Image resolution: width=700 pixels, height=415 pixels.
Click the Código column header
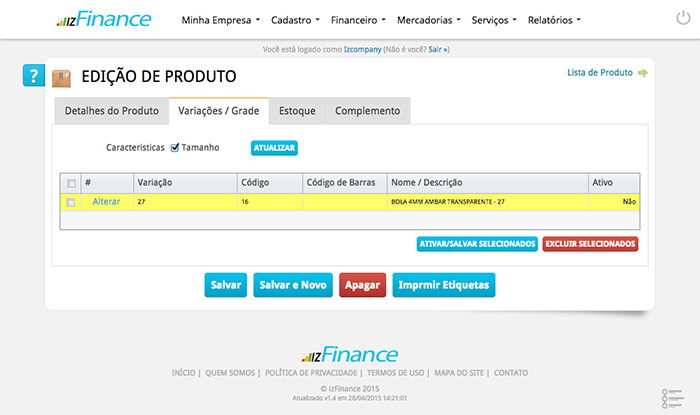(270, 183)
